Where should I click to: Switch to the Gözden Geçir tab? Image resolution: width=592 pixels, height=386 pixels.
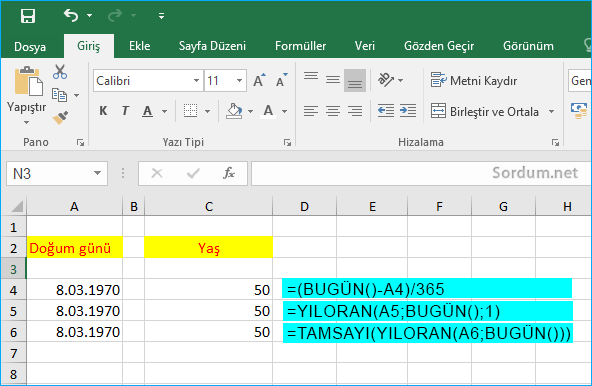coord(439,46)
